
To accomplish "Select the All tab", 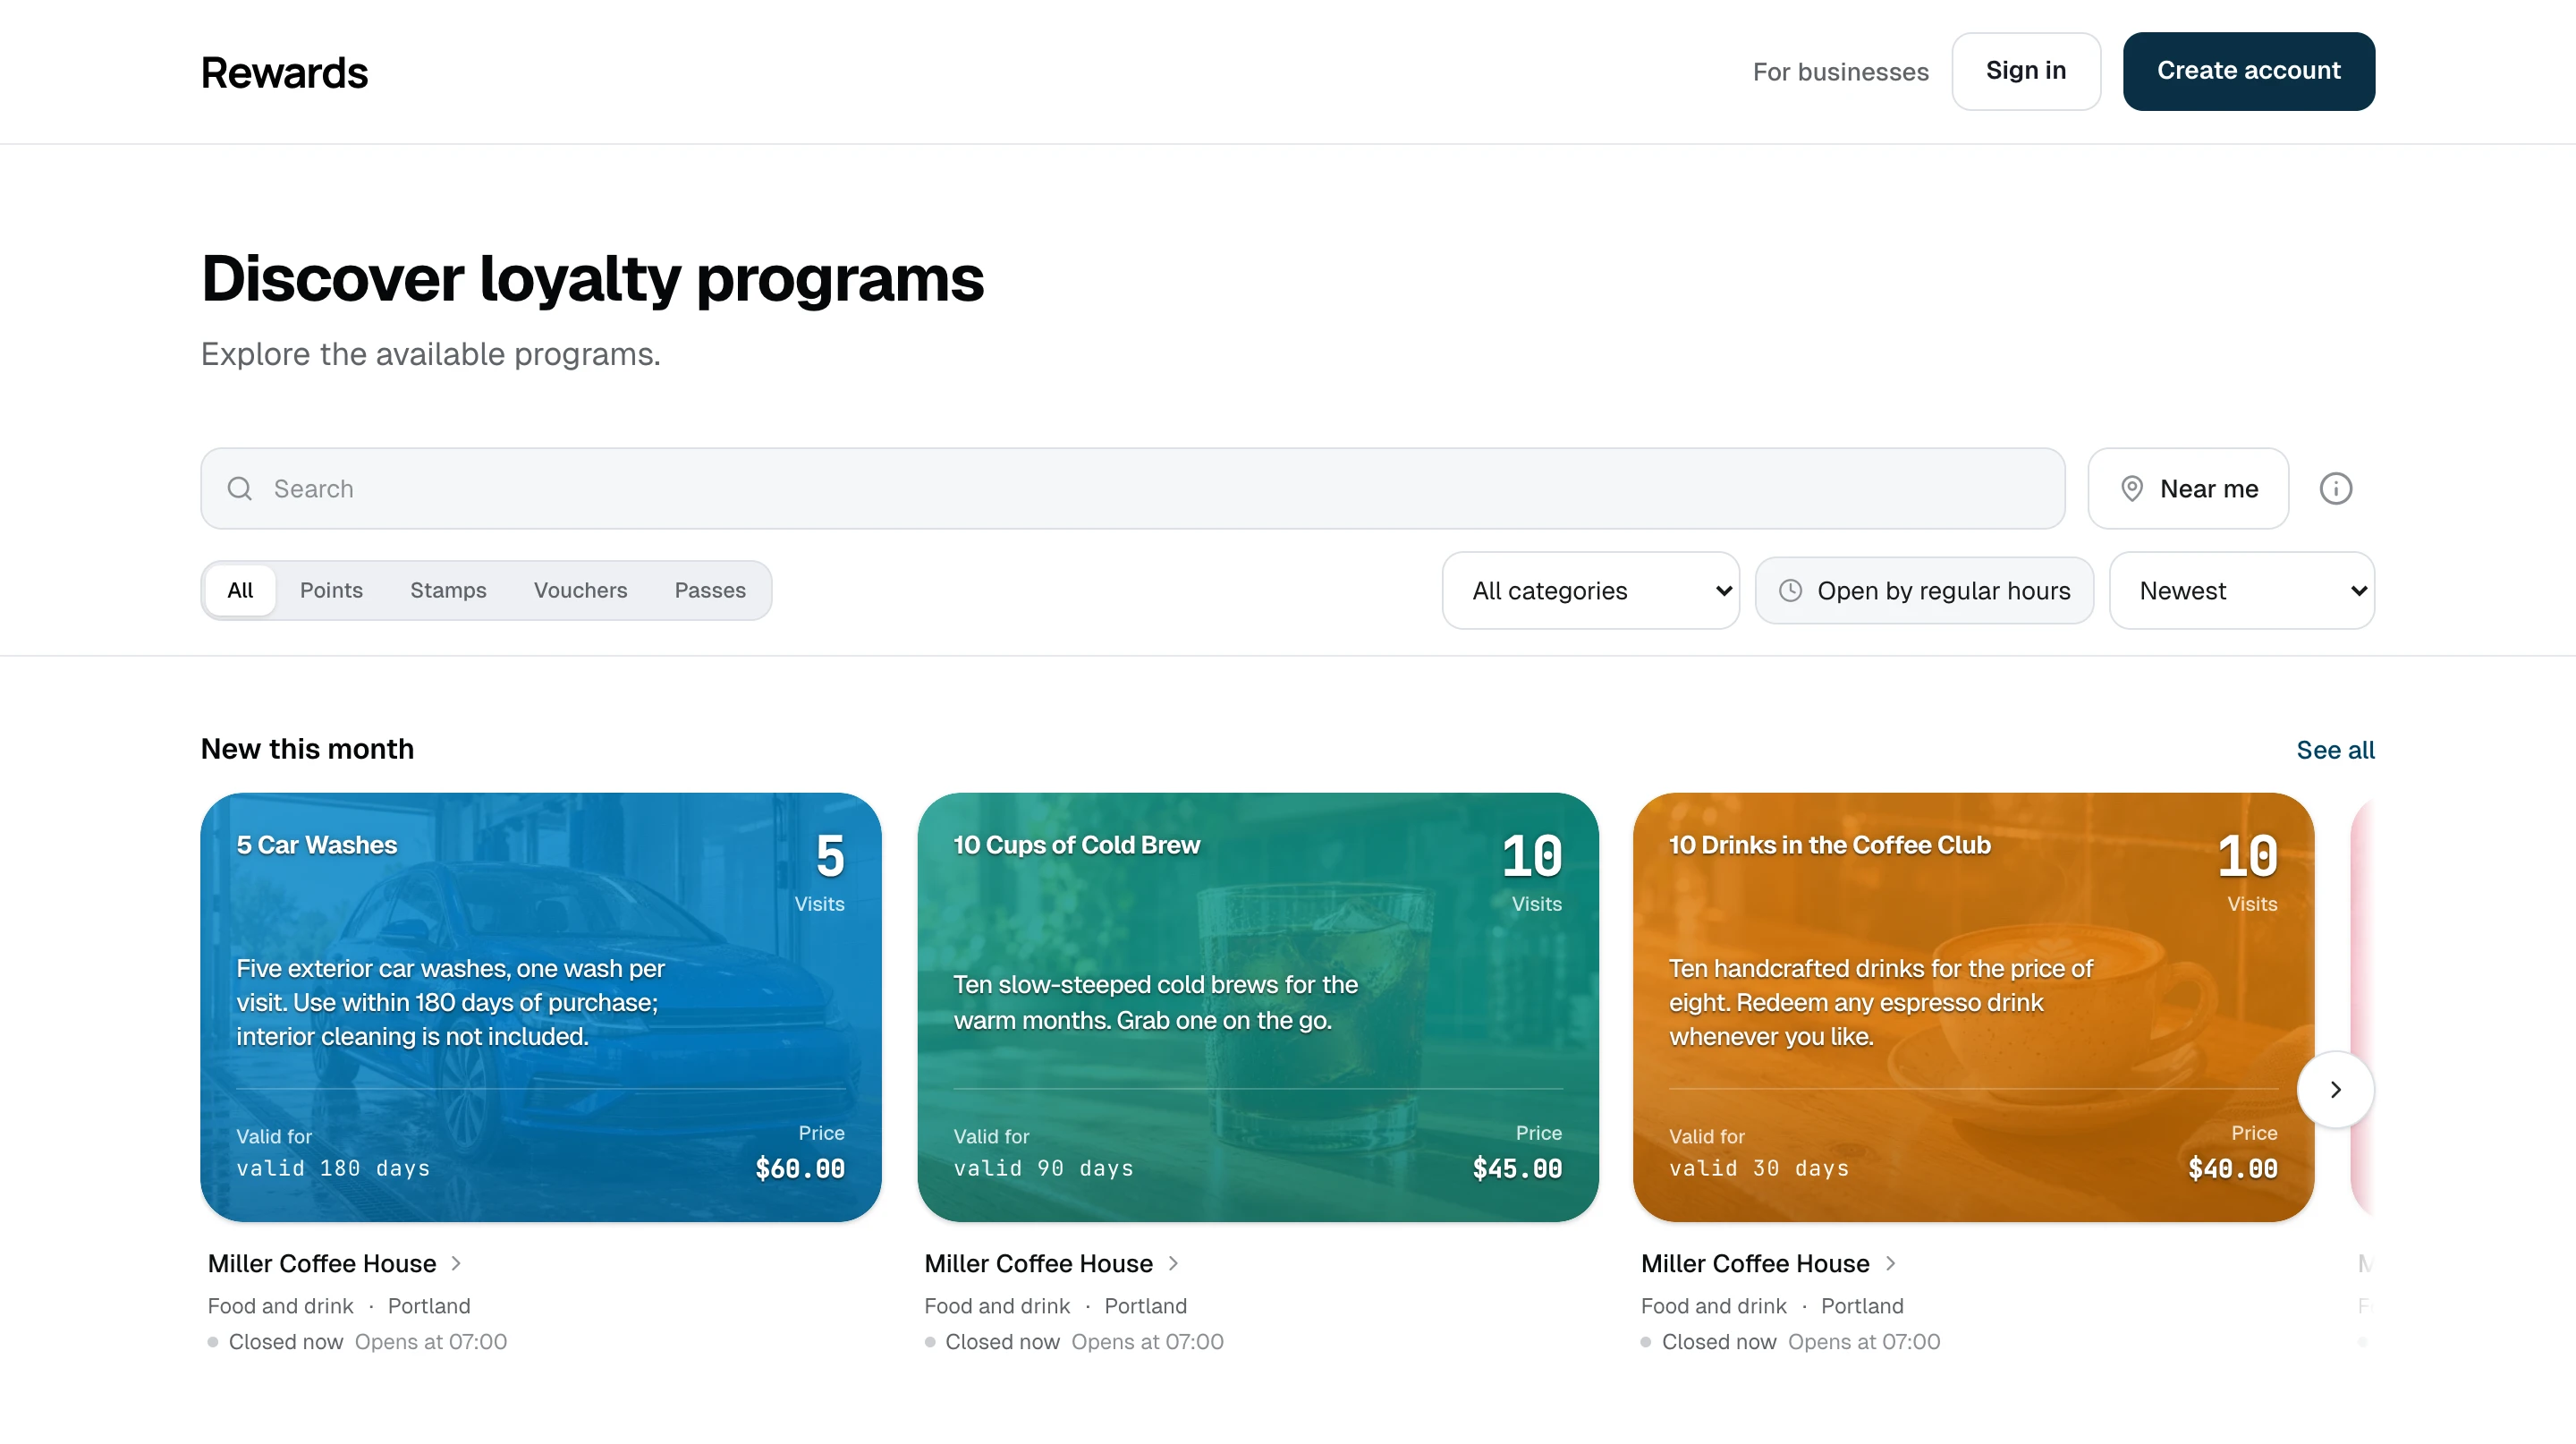I will [240, 591].
